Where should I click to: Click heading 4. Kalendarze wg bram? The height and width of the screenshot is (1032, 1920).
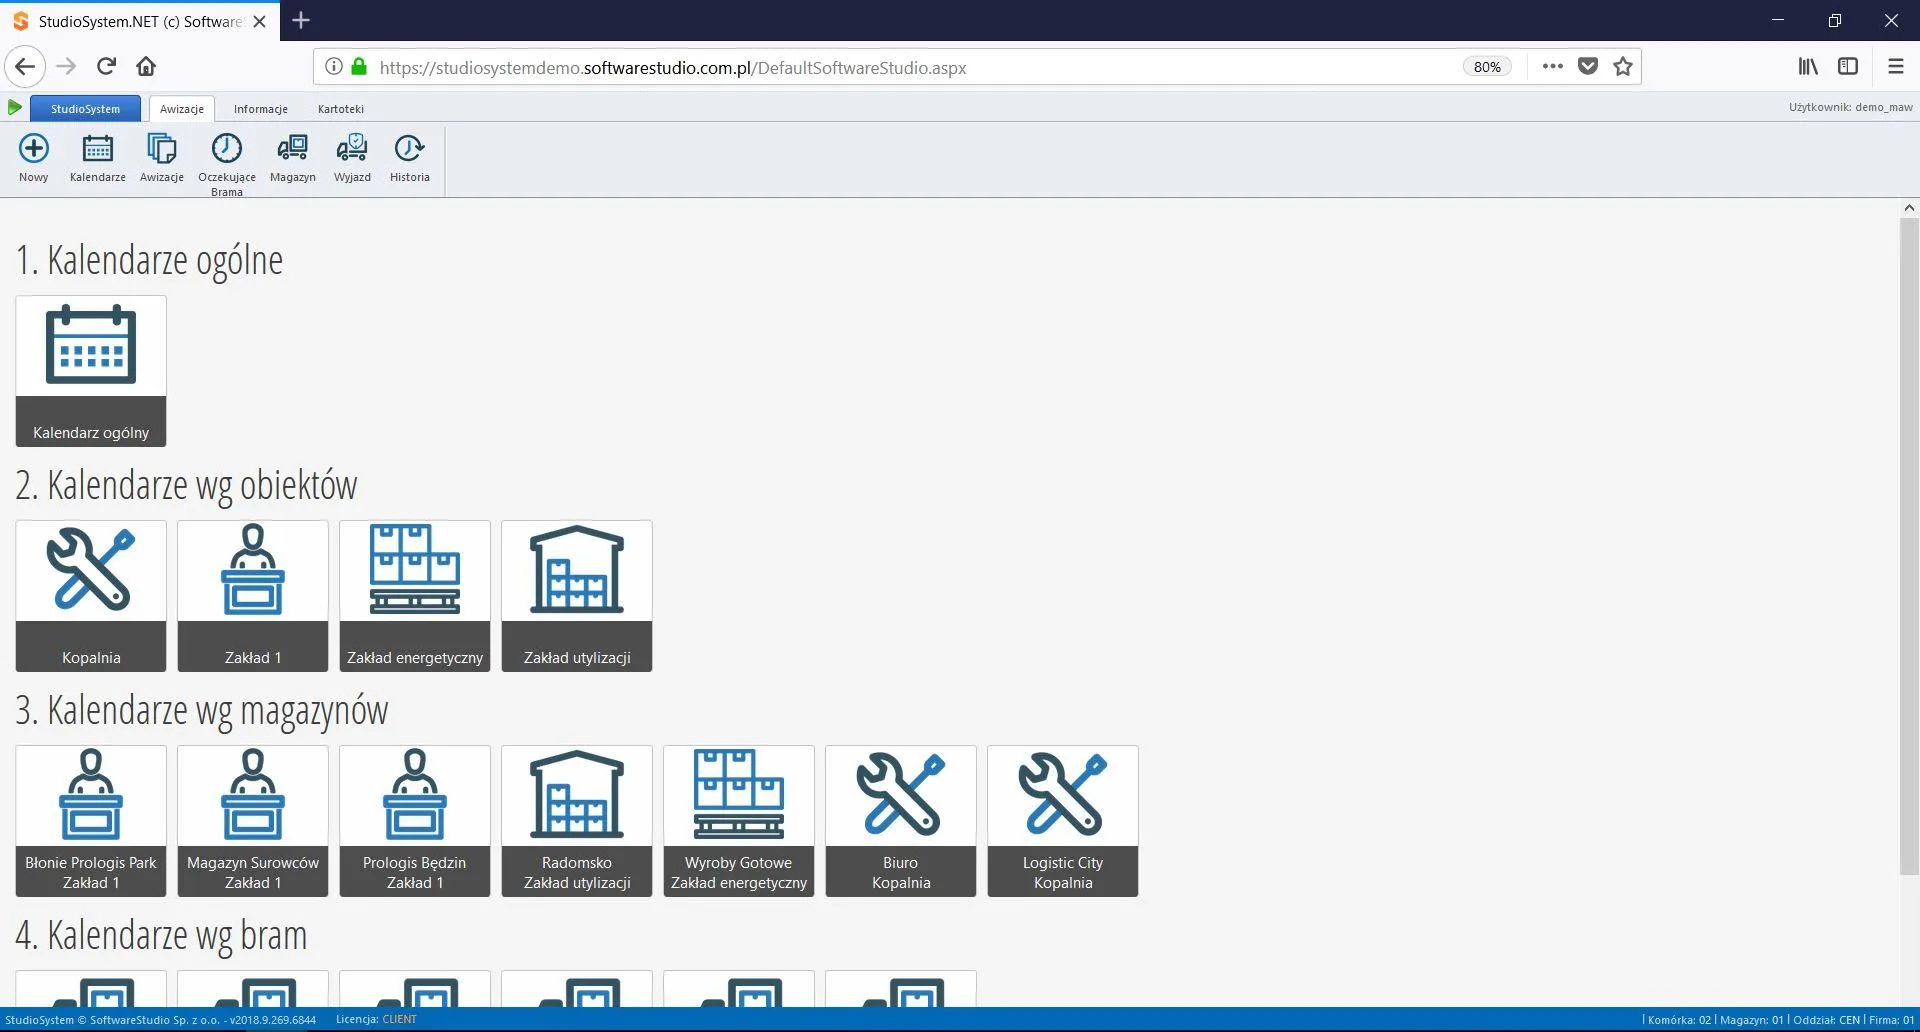tap(161, 936)
